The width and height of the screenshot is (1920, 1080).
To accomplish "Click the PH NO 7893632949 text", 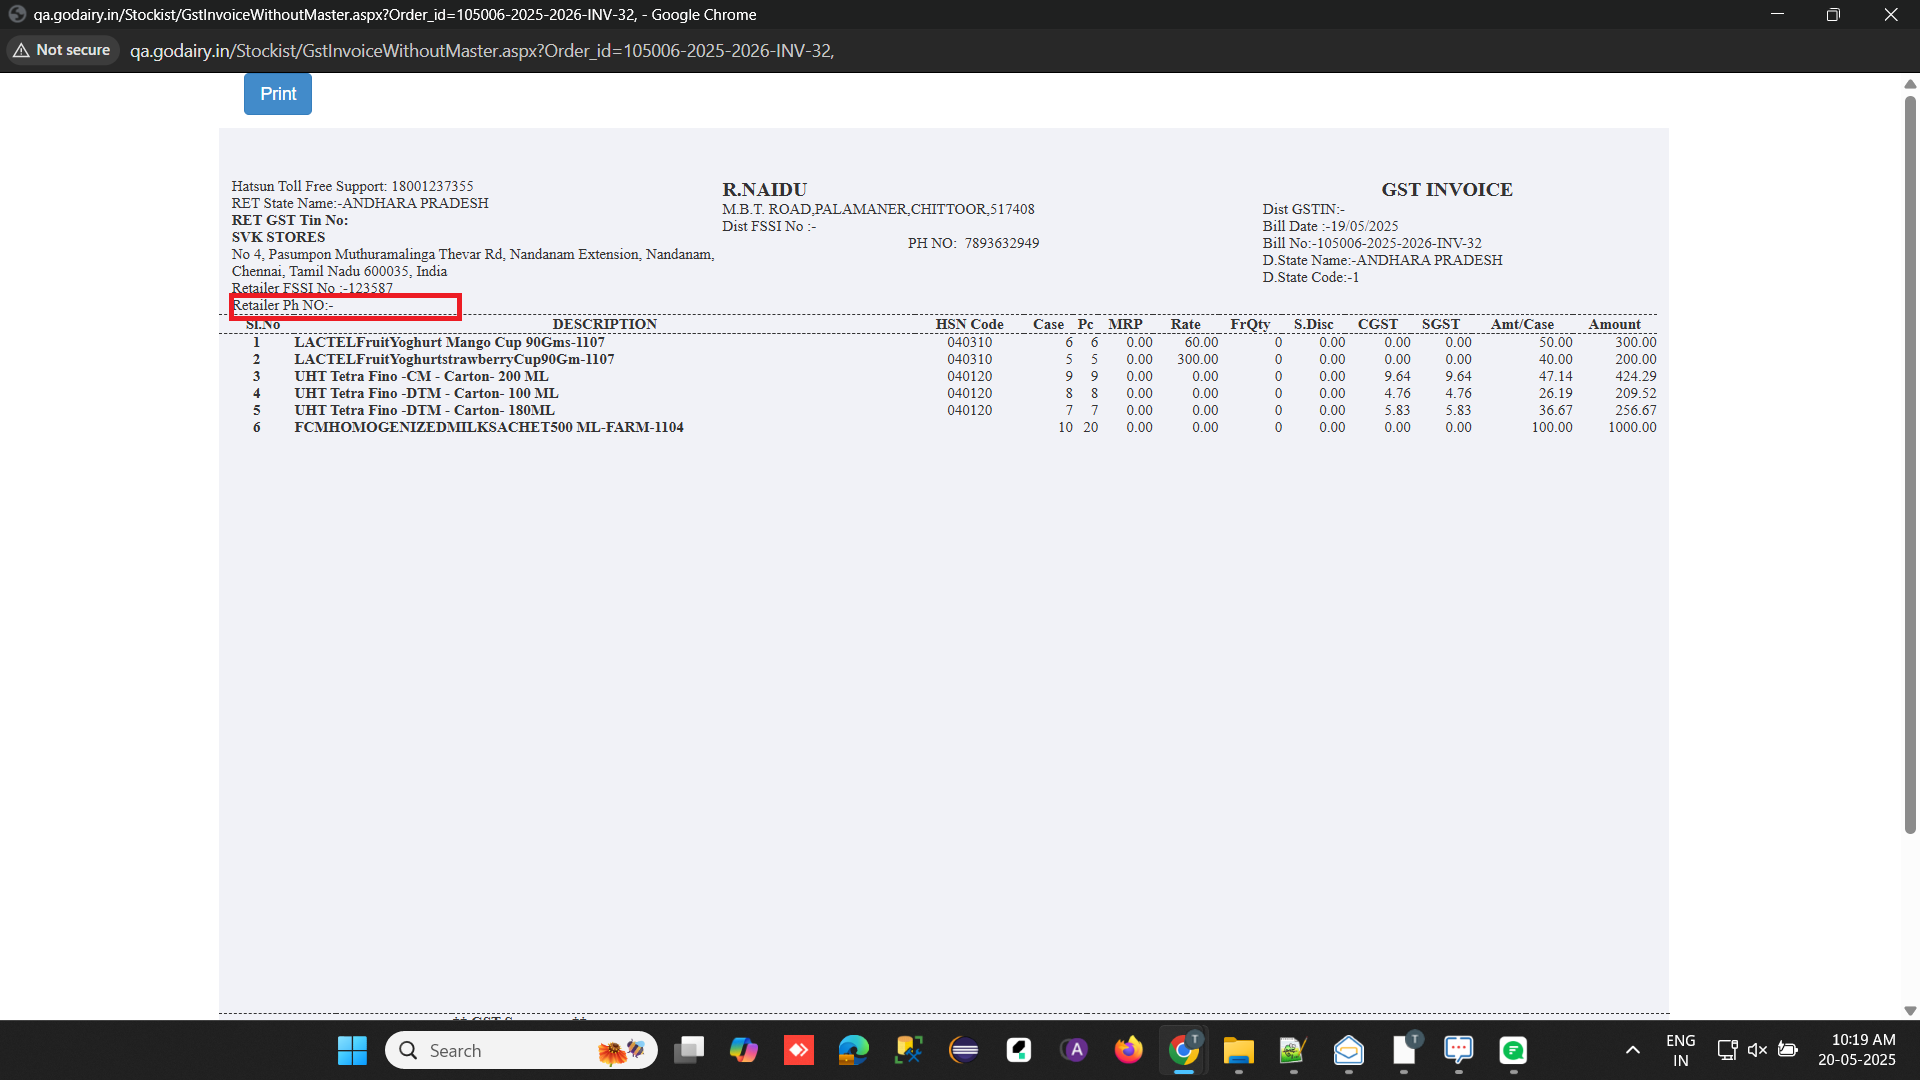I will [x=973, y=243].
